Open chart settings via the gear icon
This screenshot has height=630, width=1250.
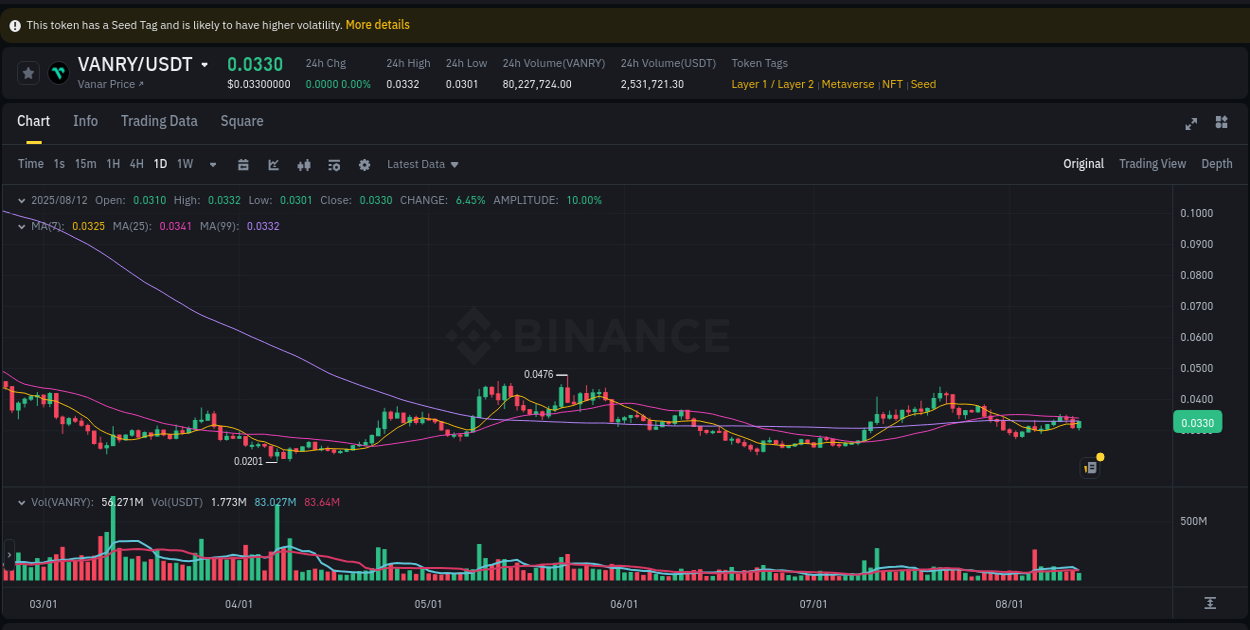365,165
